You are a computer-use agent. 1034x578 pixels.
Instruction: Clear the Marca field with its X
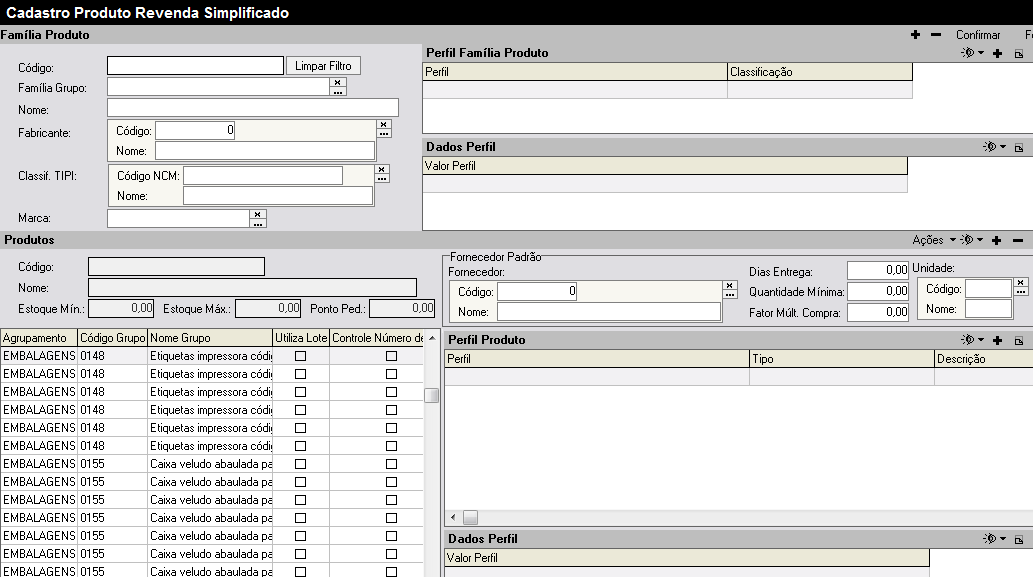pyautogui.click(x=258, y=214)
